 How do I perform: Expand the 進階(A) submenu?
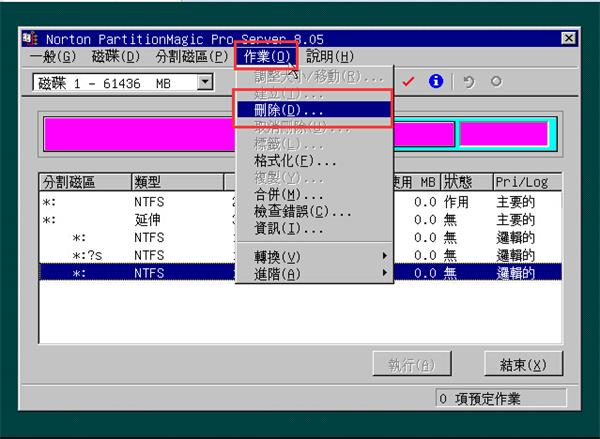(314, 273)
